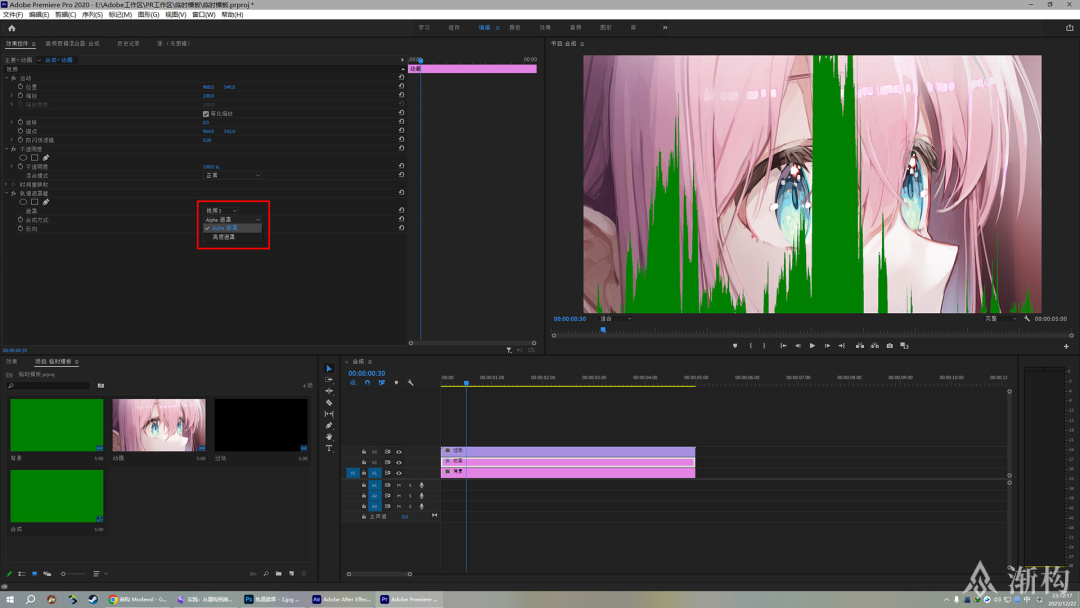The image size is (1080, 608).
Task: Open timeline display settings wrench
Action: 410,383
